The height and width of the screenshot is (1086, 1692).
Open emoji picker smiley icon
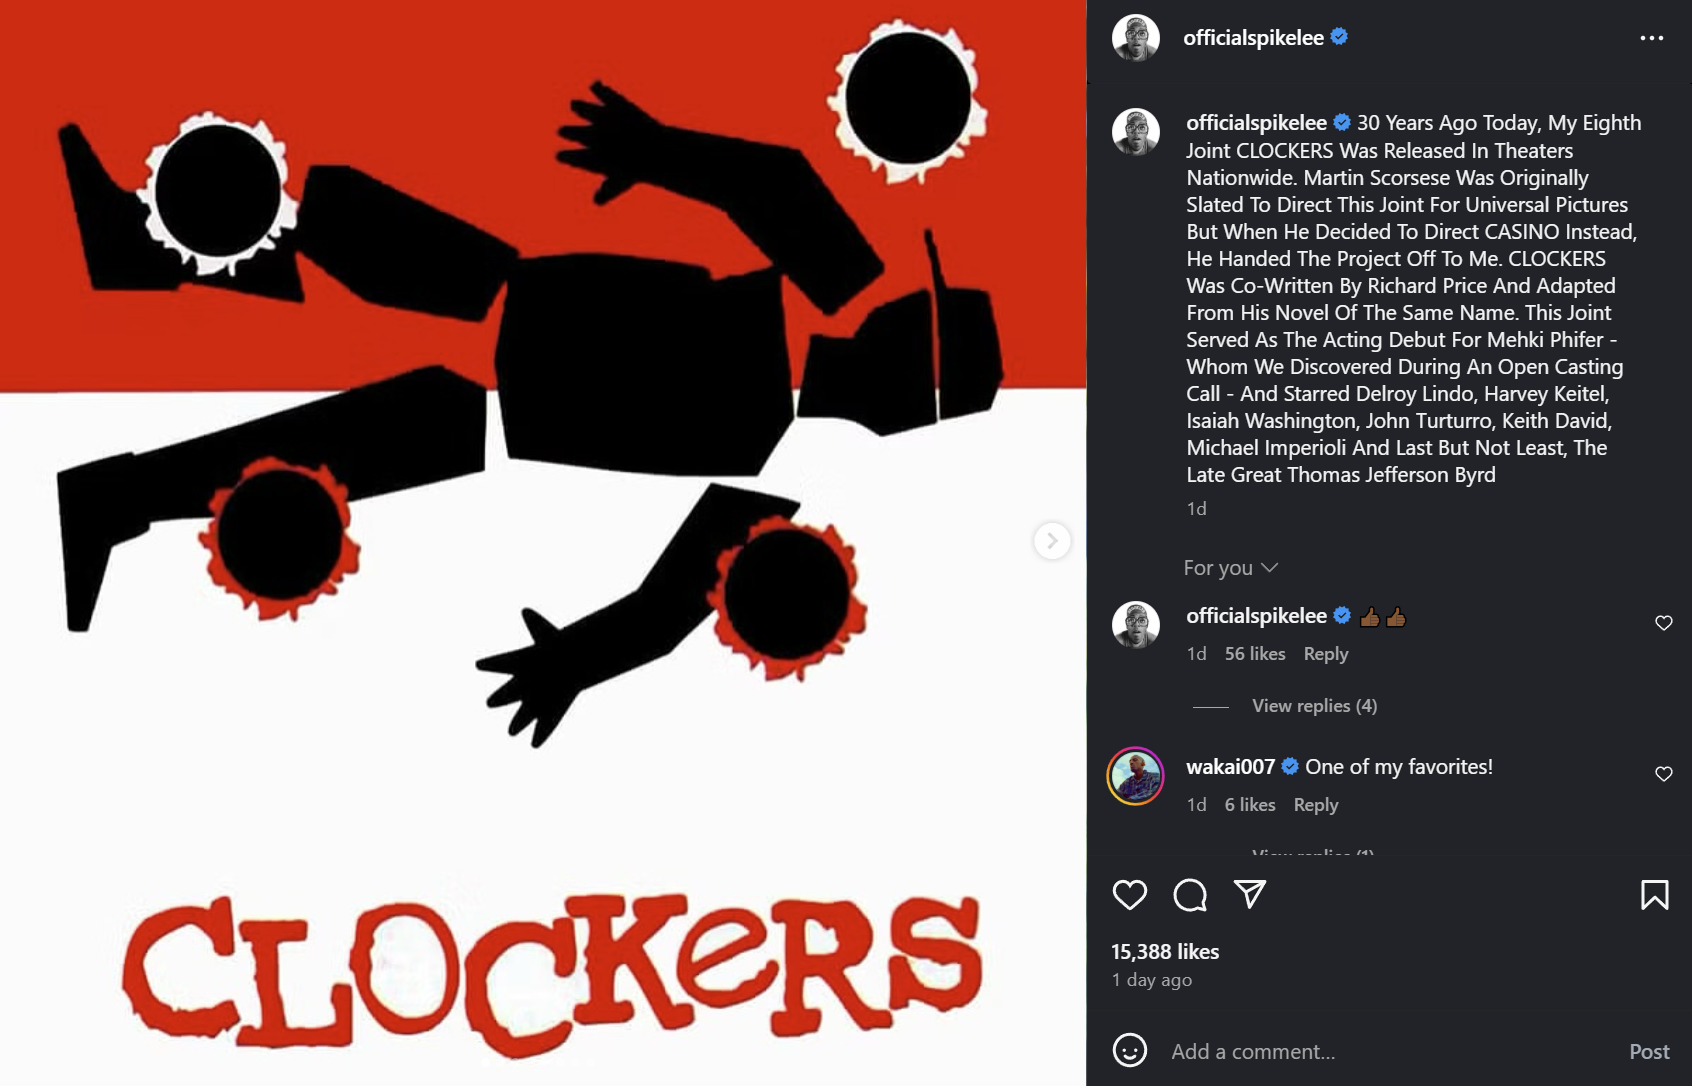pyautogui.click(x=1130, y=1050)
